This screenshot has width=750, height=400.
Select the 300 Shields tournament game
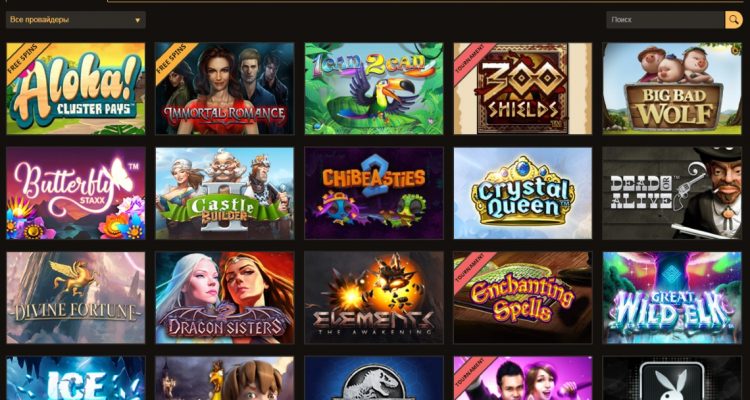click(523, 89)
